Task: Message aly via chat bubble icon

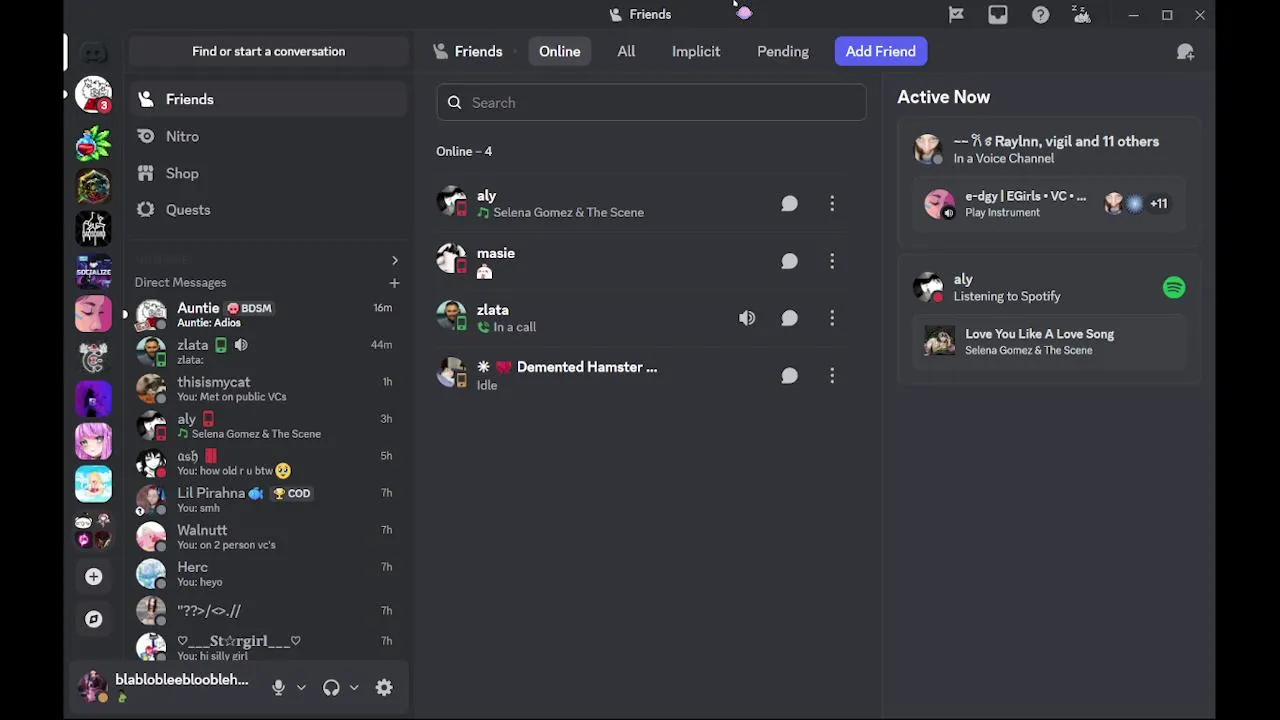Action: 789,204
